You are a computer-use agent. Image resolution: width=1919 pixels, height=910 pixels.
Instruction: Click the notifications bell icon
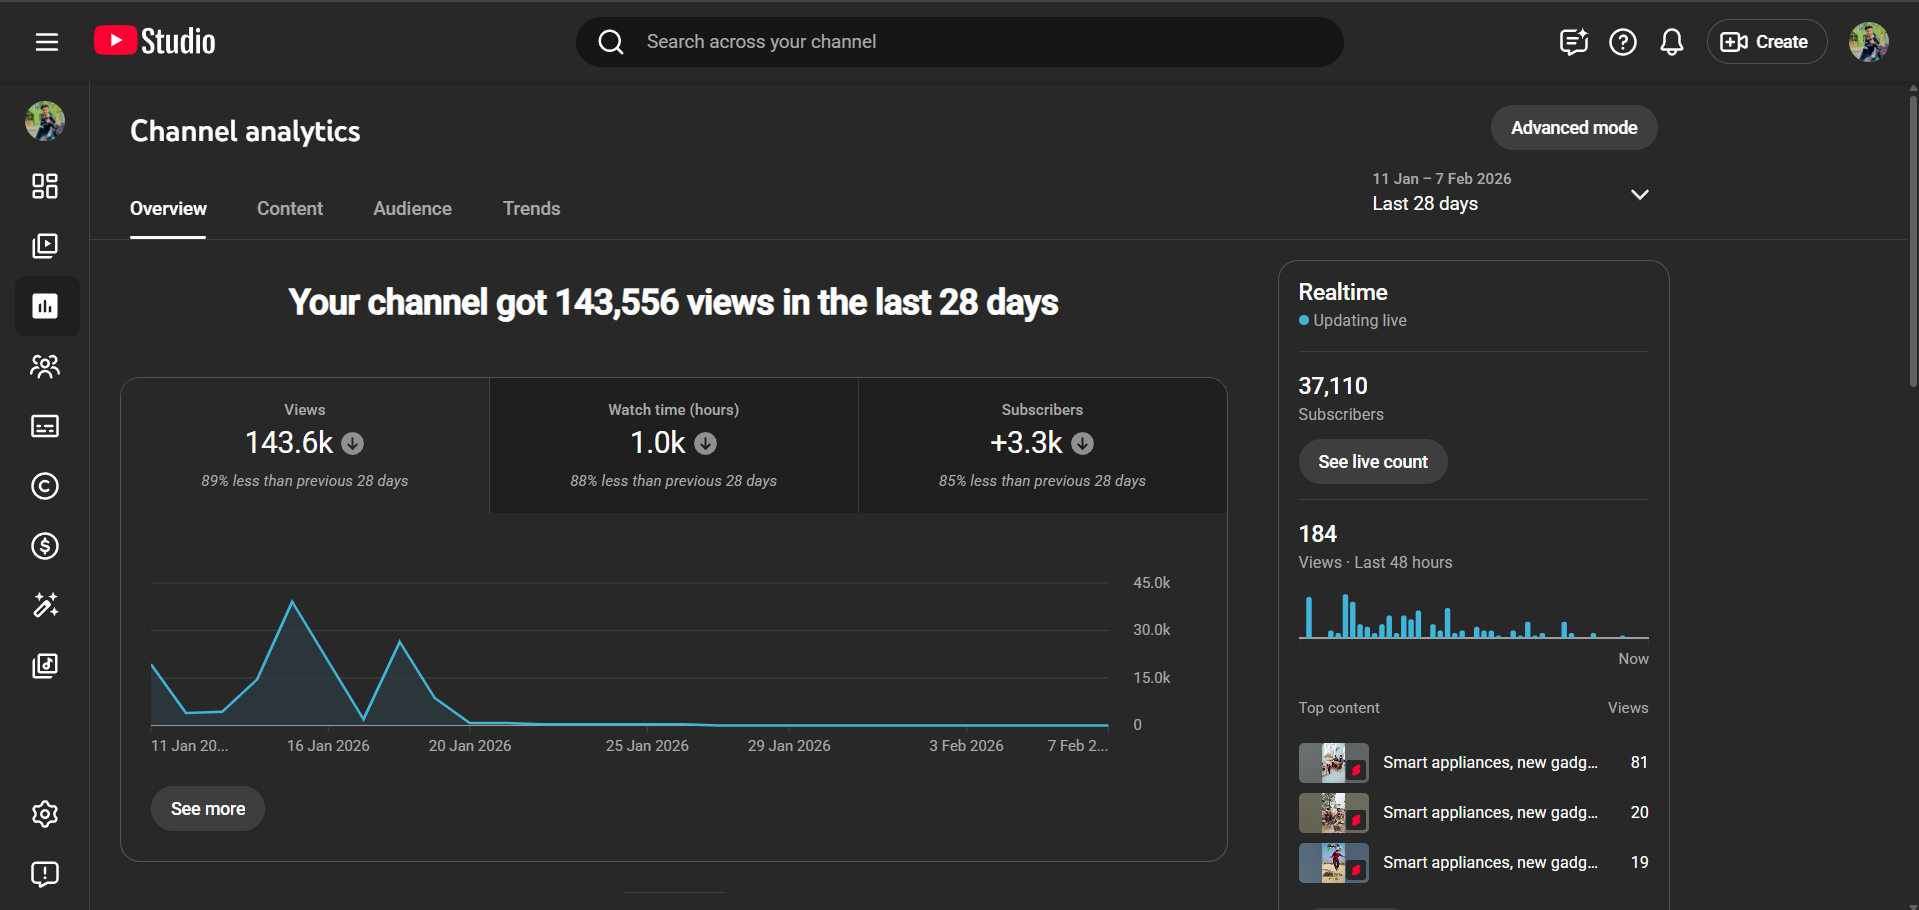coord(1671,42)
